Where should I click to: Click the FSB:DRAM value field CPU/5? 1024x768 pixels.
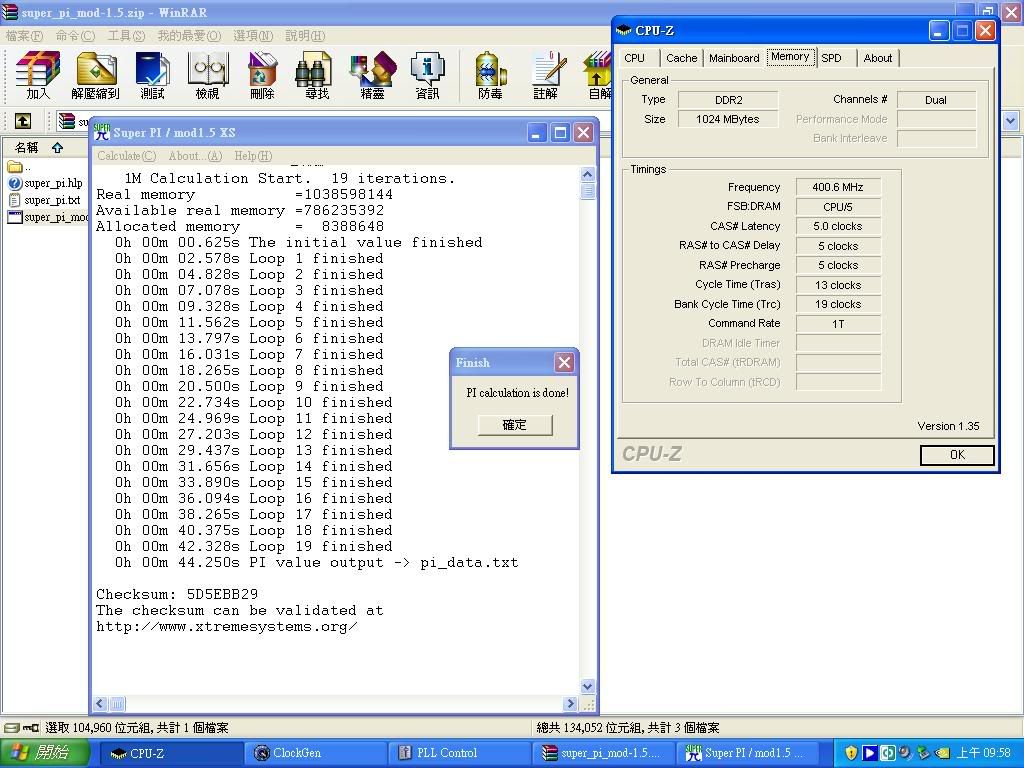pyautogui.click(x=838, y=207)
